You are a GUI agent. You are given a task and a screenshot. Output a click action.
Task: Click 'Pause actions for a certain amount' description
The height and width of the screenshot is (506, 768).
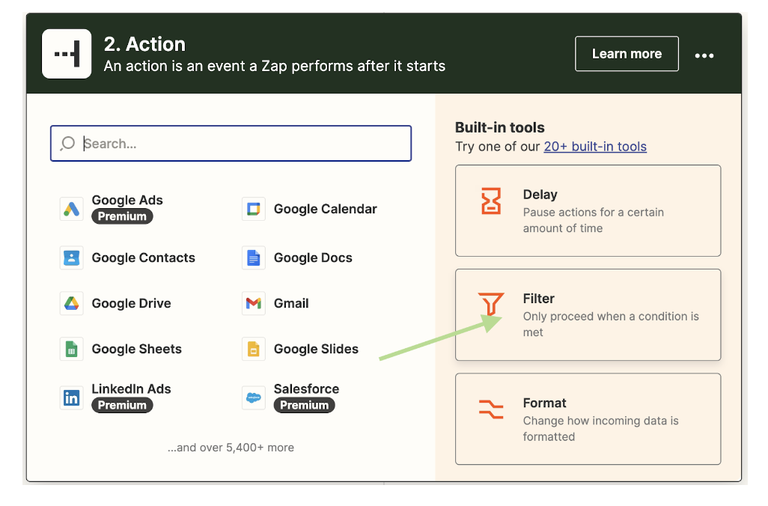[593, 220]
